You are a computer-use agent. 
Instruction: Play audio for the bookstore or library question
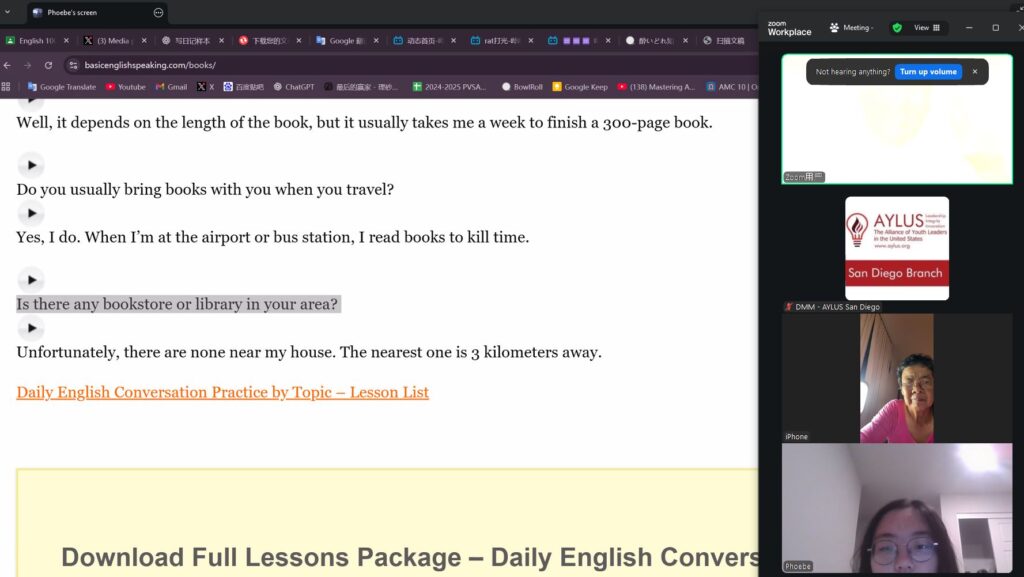tap(31, 280)
